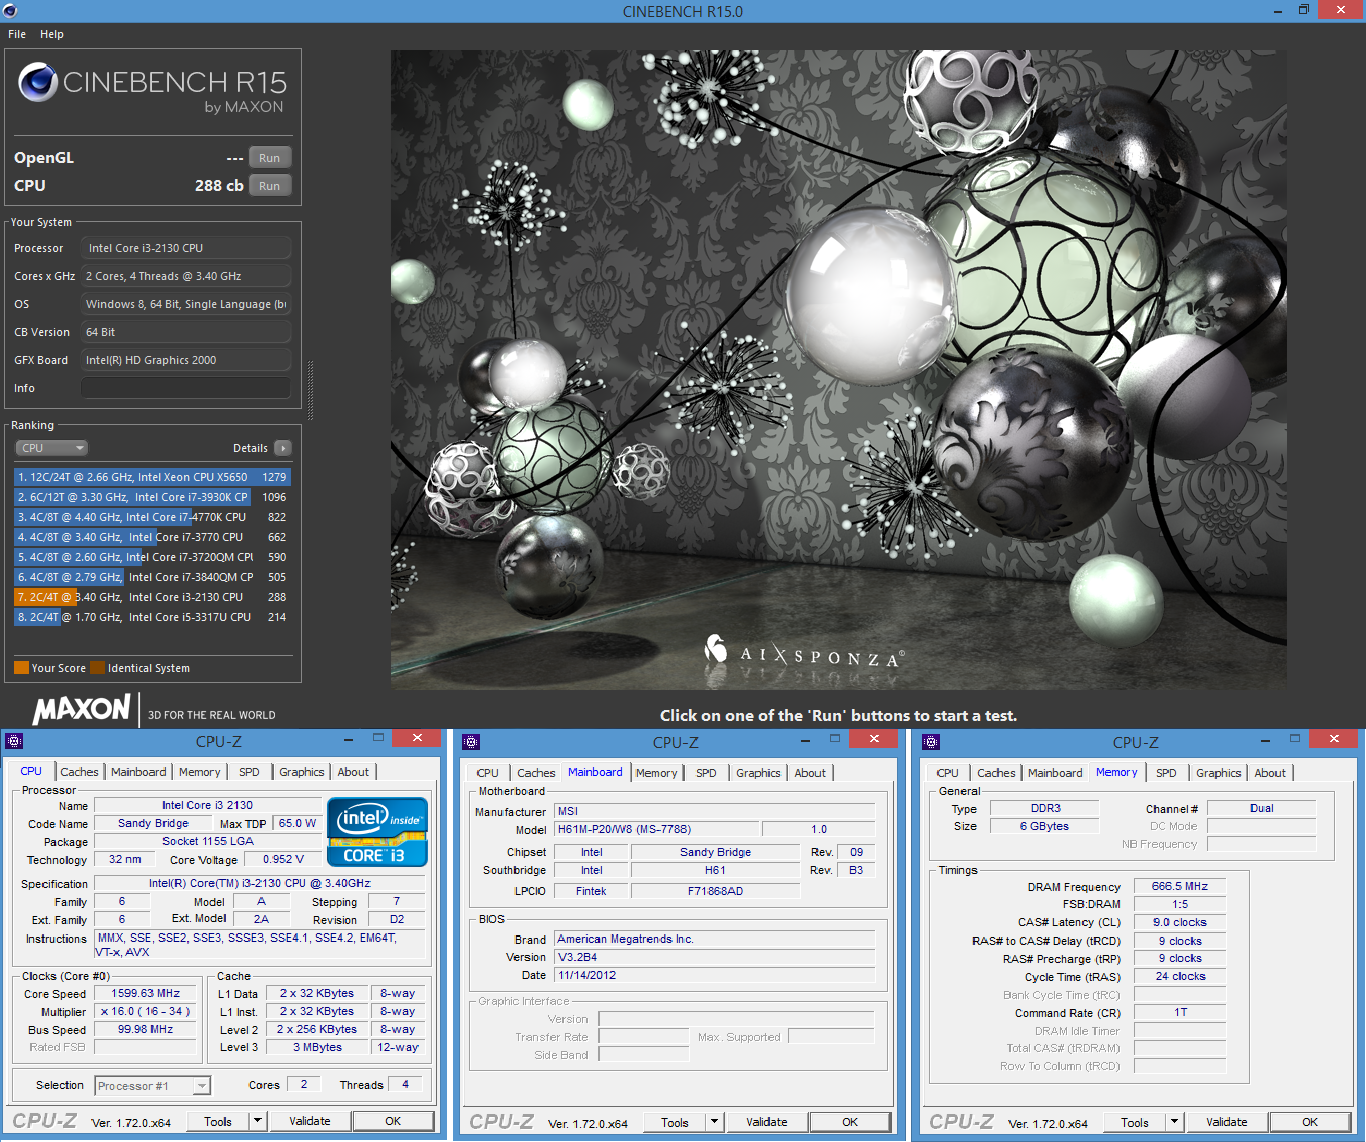Open Processor #1 selection dropdown
The image size is (1366, 1142).
(153, 1085)
